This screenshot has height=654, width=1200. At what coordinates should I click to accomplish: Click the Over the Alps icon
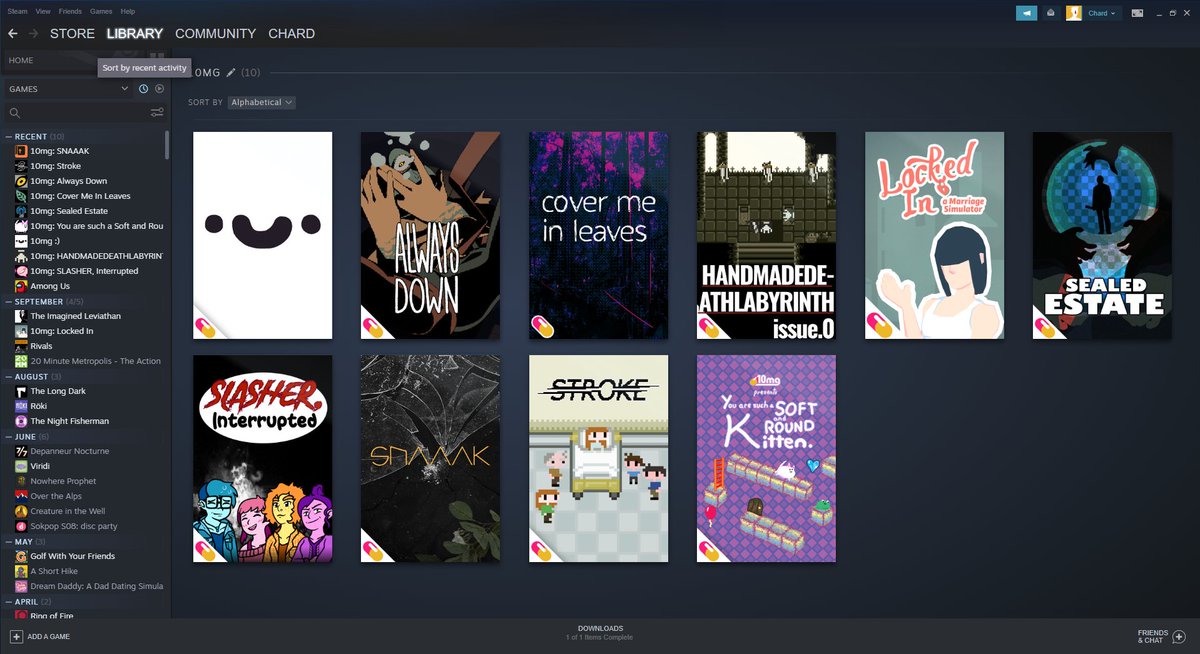21,496
